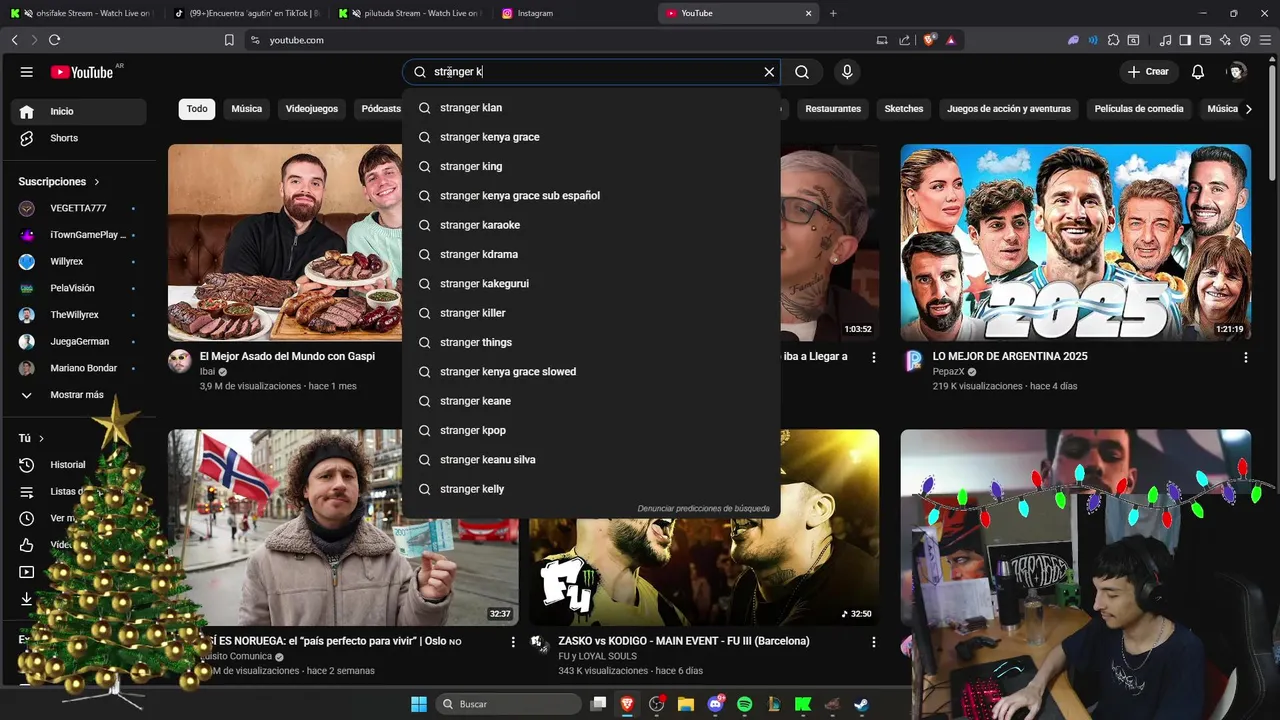Open the account avatar menu
The width and height of the screenshot is (1280, 720).
(1237, 72)
